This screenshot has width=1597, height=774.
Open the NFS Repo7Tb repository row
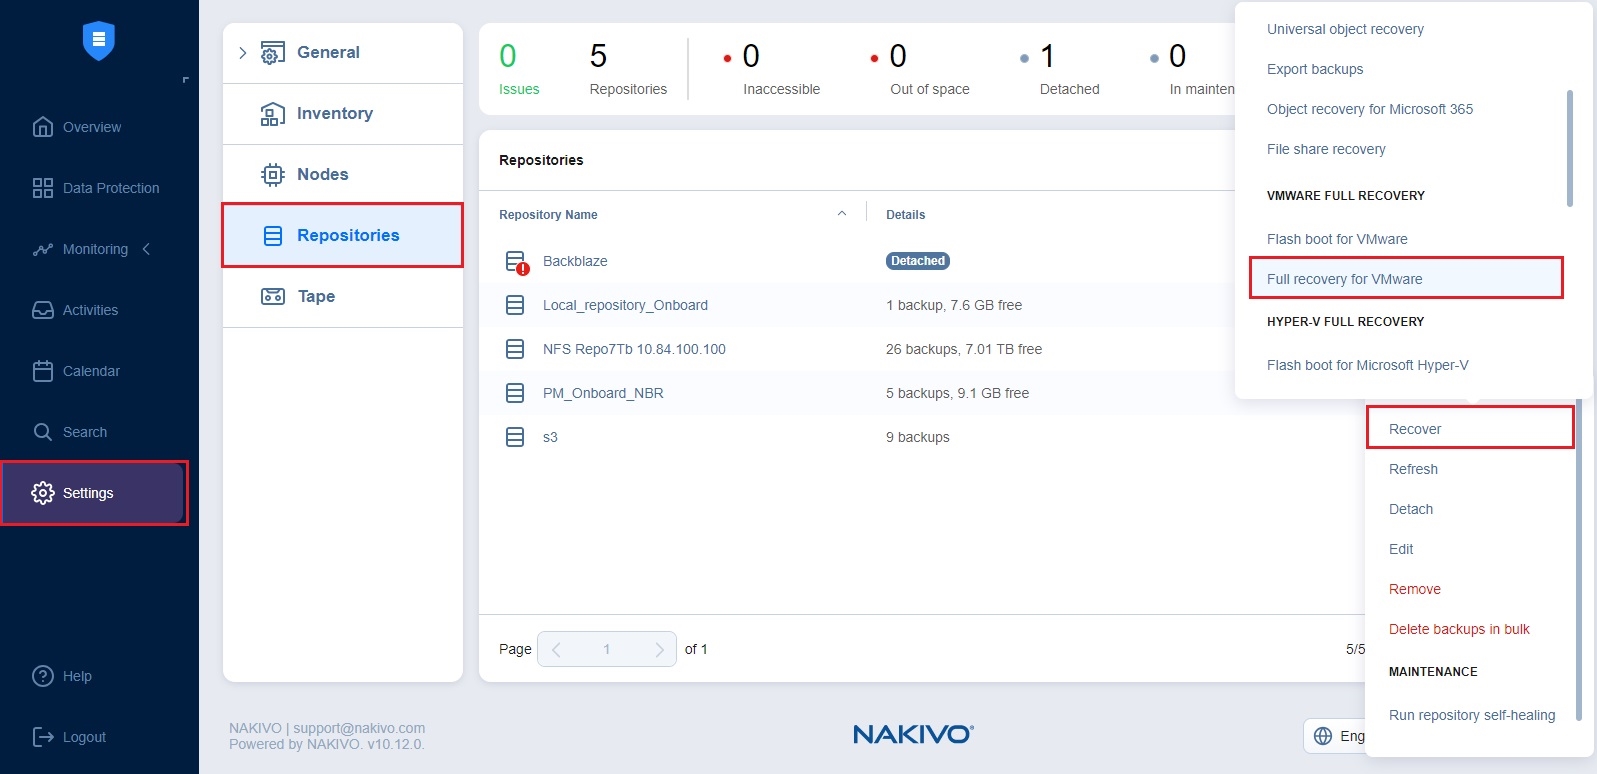(634, 349)
